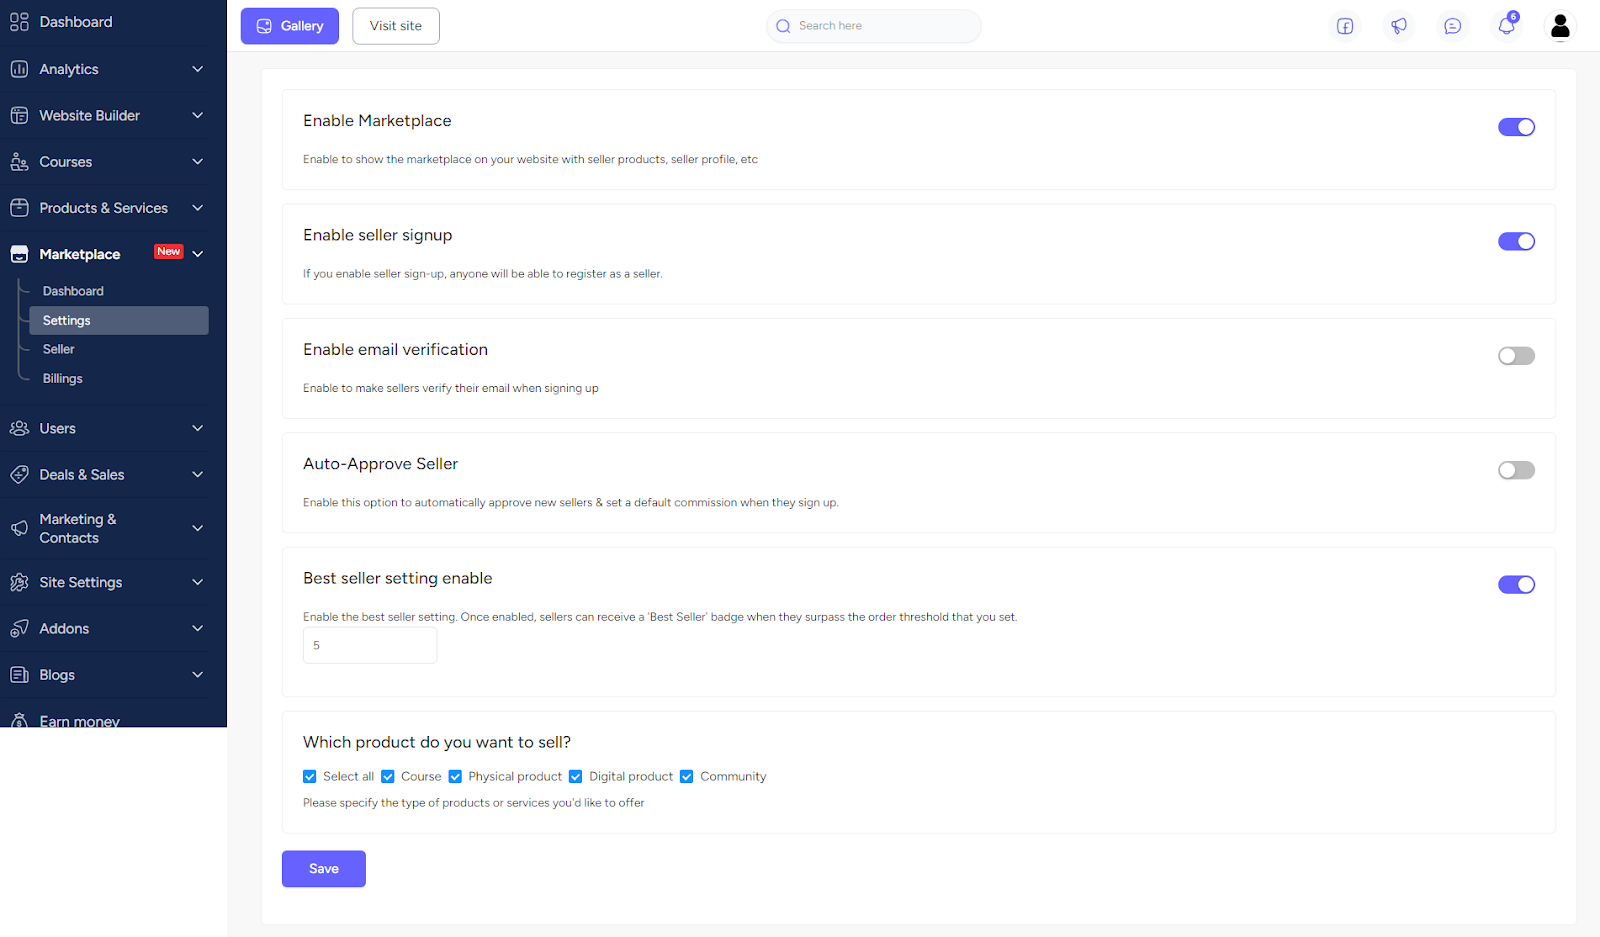The height and width of the screenshot is (937, 1600).
Task: Click the Website Builder layout icon
Action: [19, 115]
